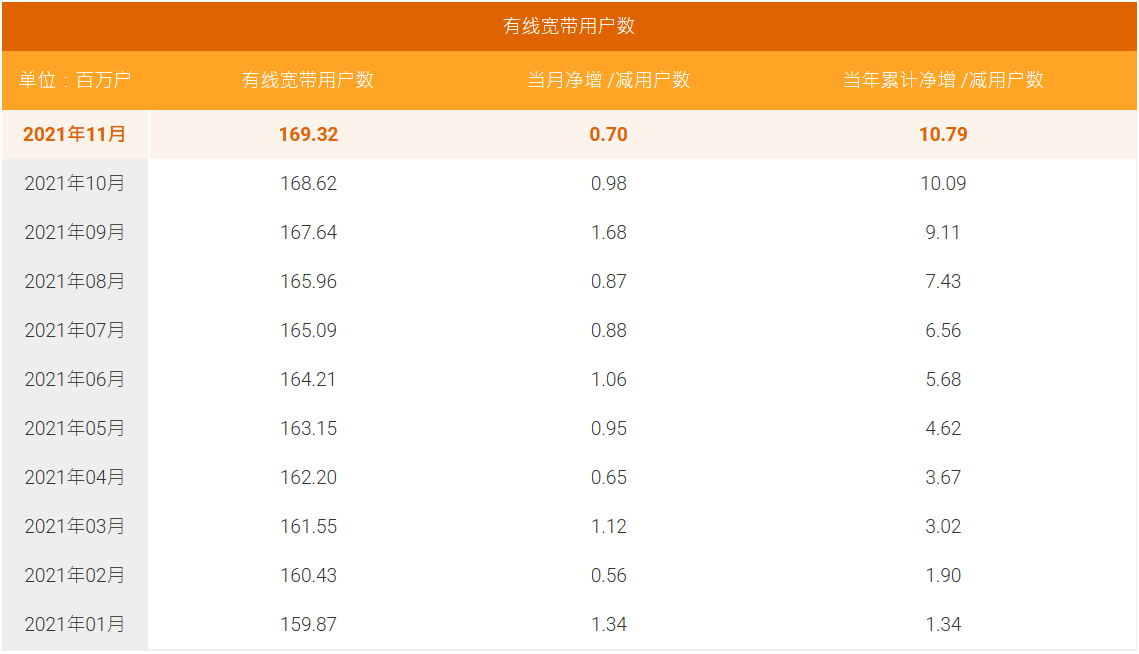The height and width of the screenshot is (654, 1139).
Task: Select the 6.56 cumulative increase cell
Action: coord(943,330)
